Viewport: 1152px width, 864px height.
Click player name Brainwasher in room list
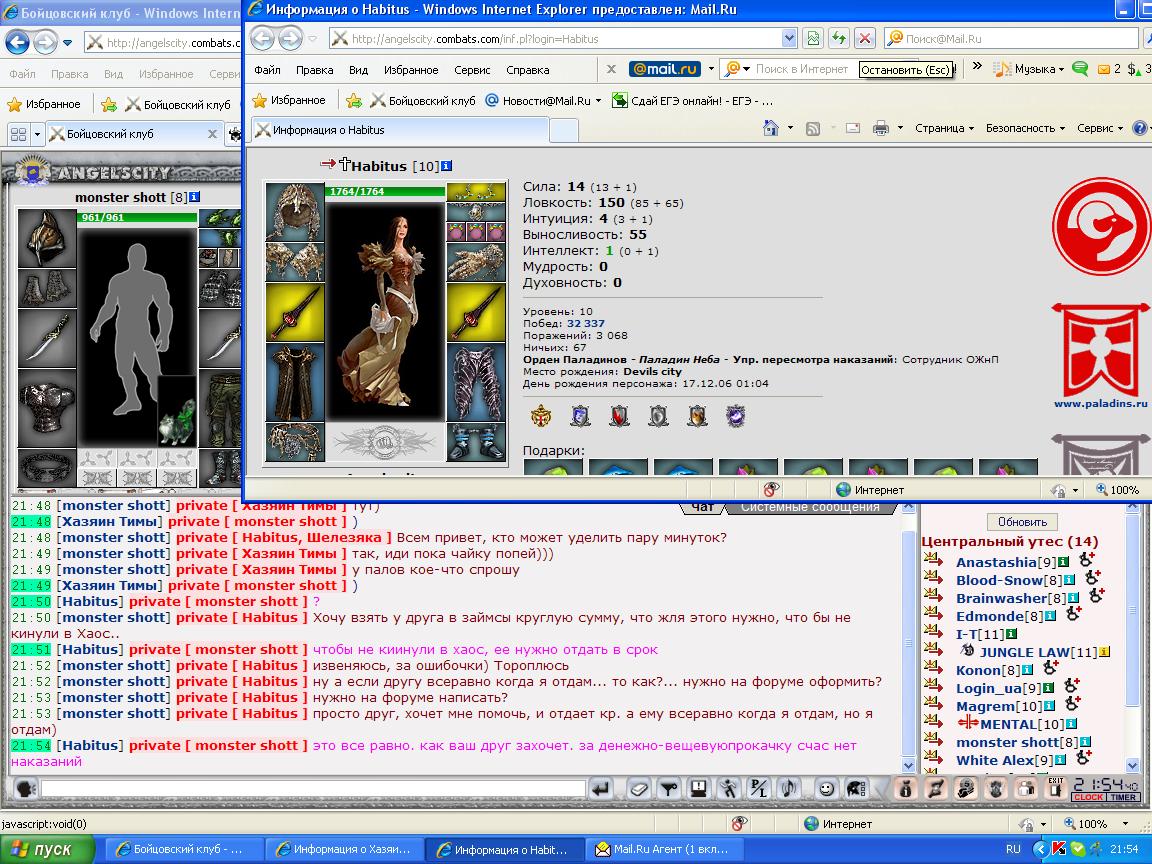pyautogui.click(x=1001, y=598)
